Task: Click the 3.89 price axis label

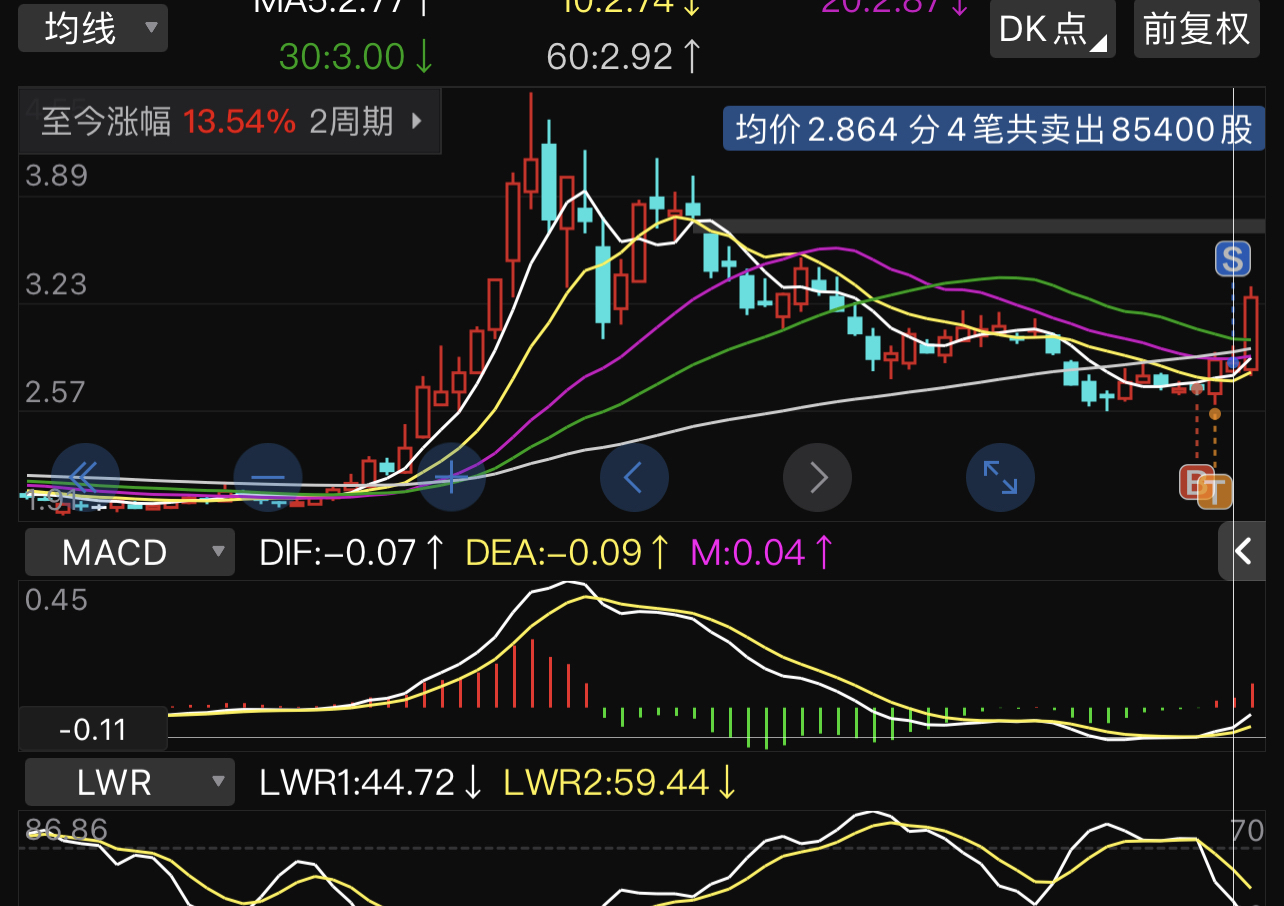Action: click(57, 177)
